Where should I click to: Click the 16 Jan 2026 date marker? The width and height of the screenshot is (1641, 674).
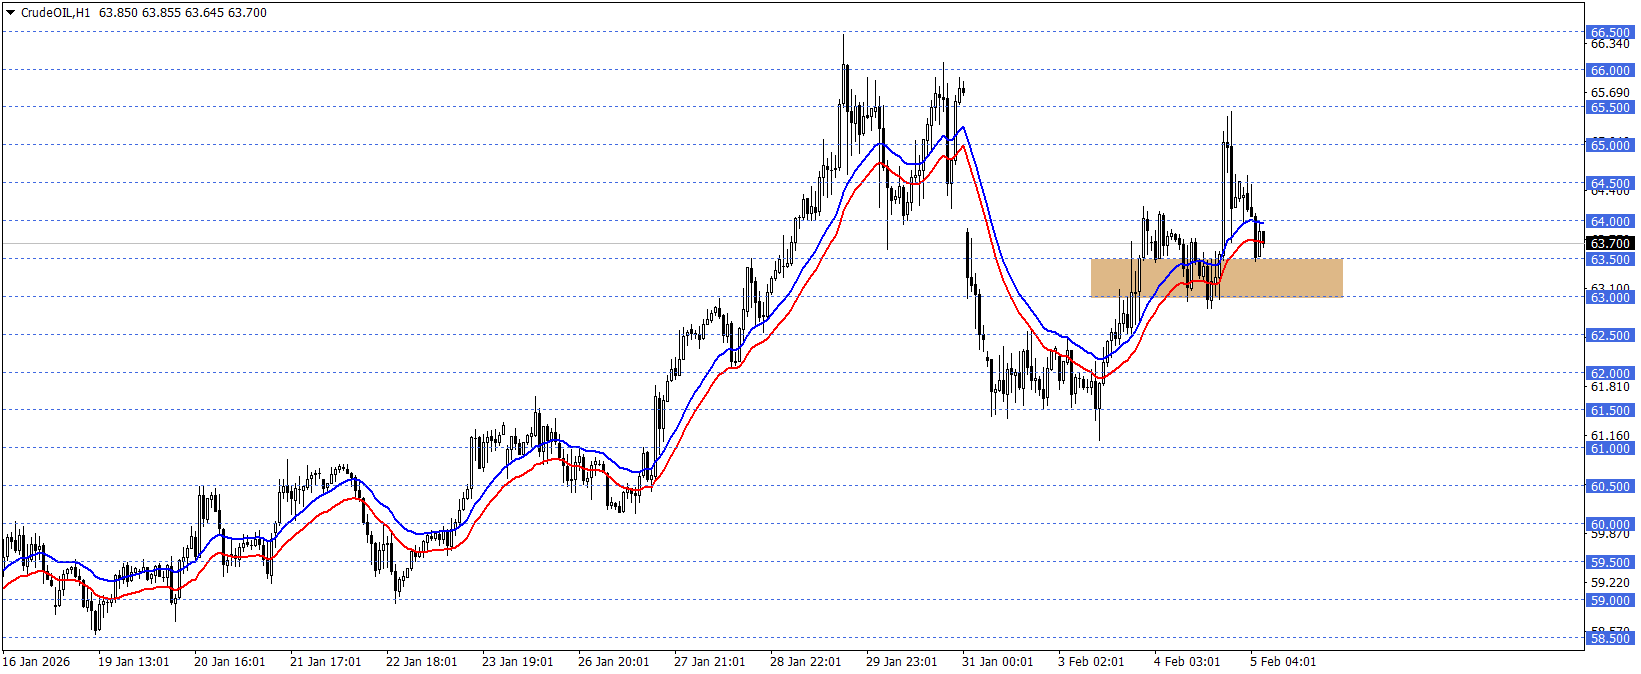(x=37, y=662)
